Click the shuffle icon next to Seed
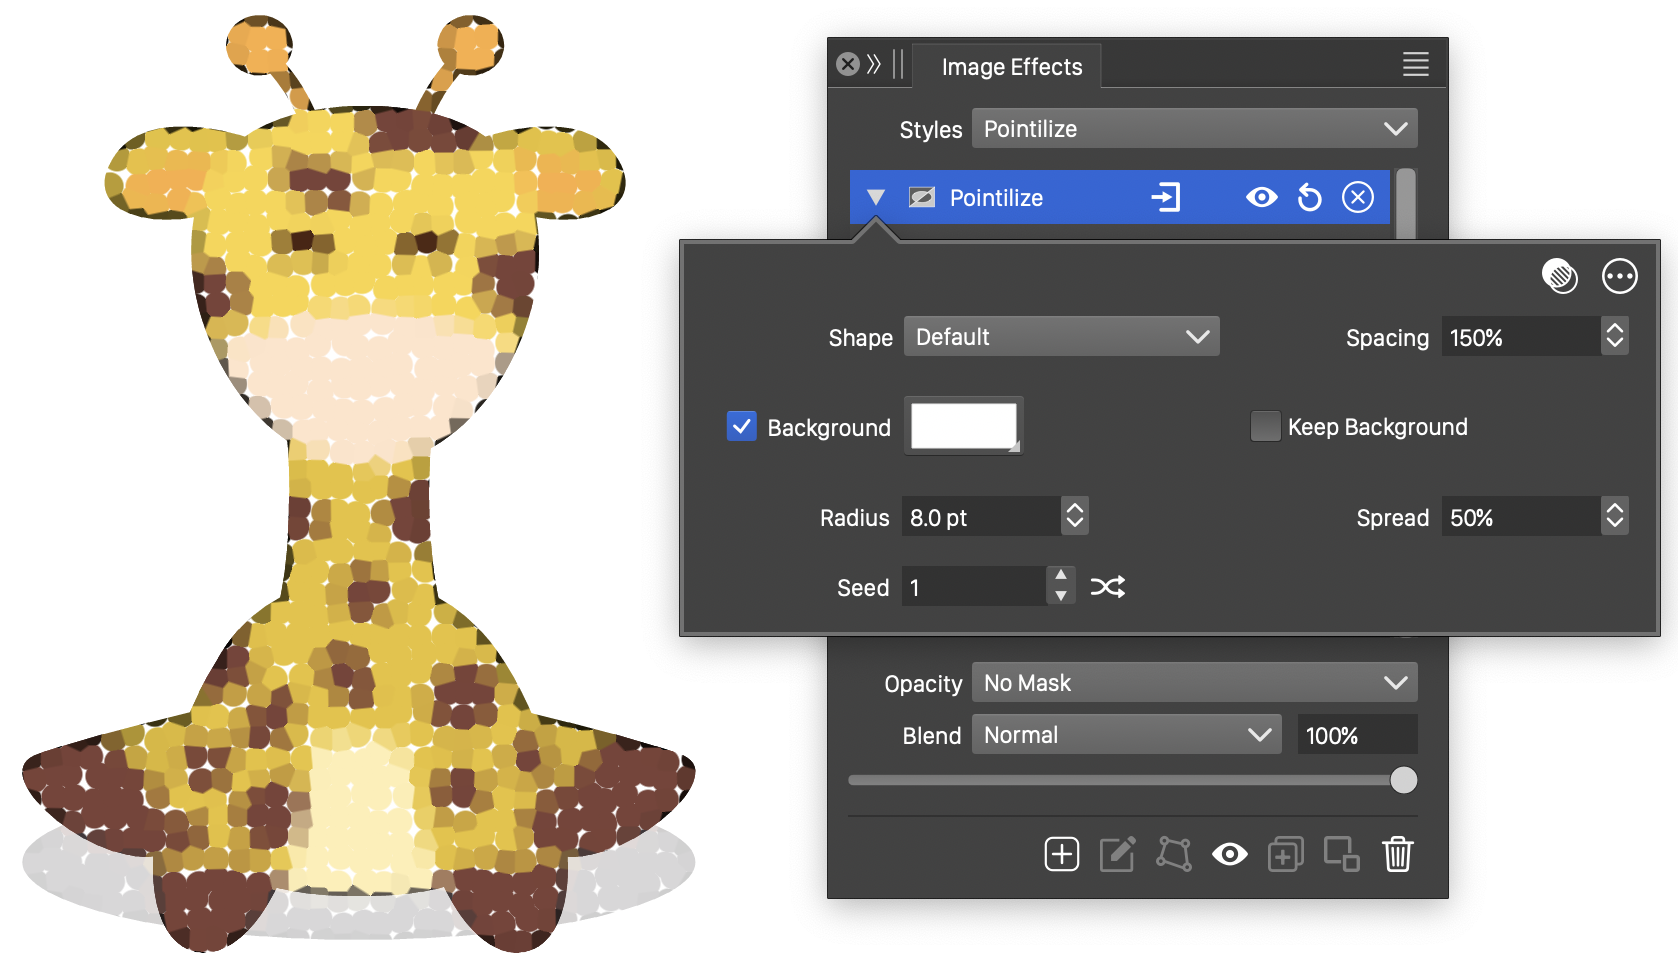Viewport: 1678px width, 976px height. tap(1107, 587)
